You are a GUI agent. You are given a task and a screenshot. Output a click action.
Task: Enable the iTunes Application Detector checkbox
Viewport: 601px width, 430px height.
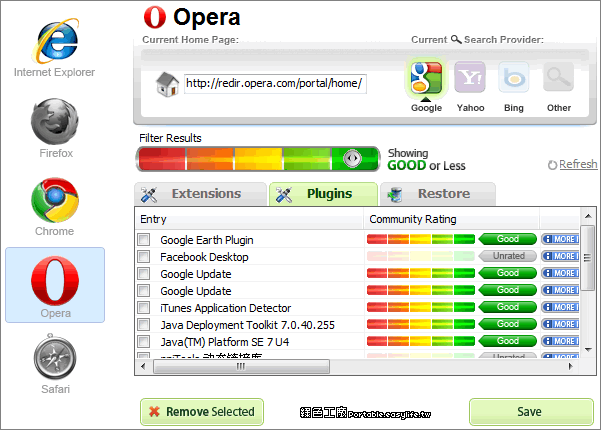[144, 308]
